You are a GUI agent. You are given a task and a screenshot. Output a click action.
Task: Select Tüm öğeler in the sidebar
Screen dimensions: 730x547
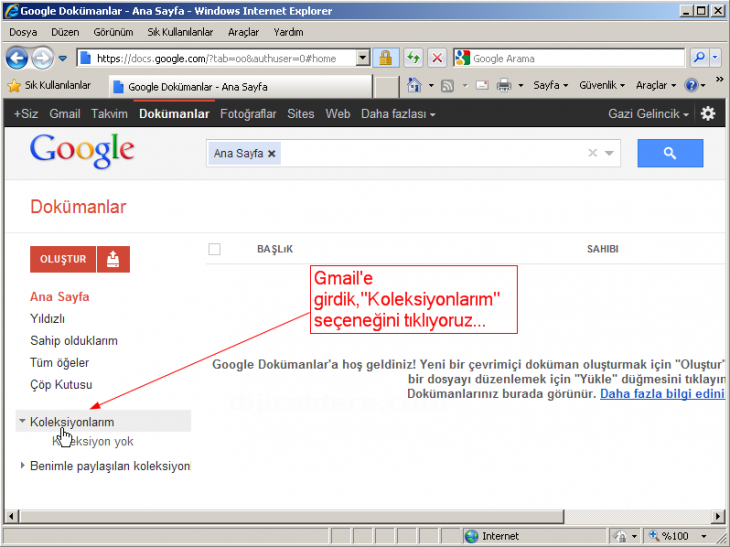59,363
